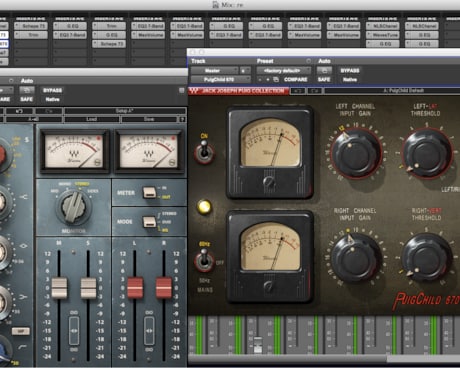This screenshot has width=460, height=380.
Task: Toggle BYPASS in the PuigChild 670 window
Action: point(350,70)
